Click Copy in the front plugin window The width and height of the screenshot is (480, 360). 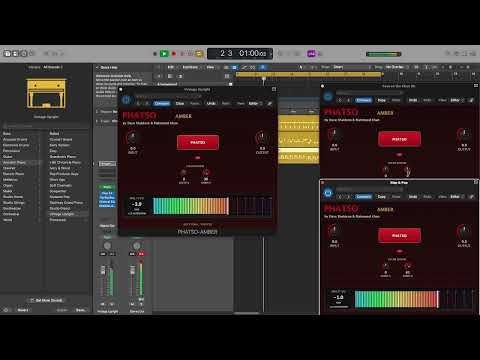point(180,104)
